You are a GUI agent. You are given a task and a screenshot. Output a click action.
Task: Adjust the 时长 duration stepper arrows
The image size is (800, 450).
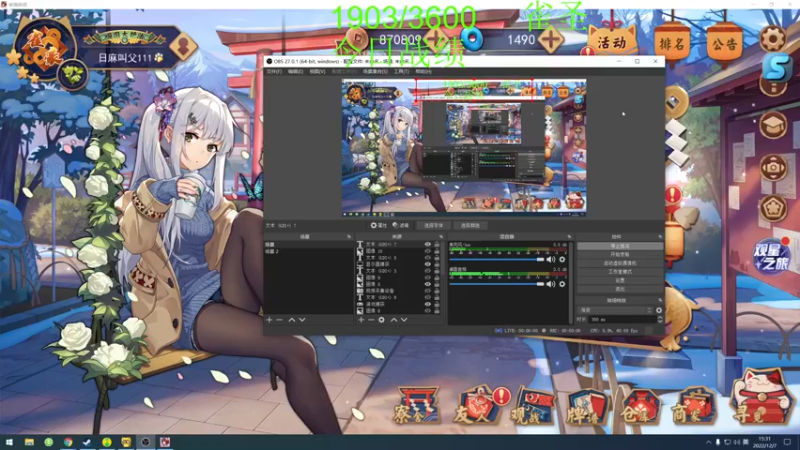point(660,319)
